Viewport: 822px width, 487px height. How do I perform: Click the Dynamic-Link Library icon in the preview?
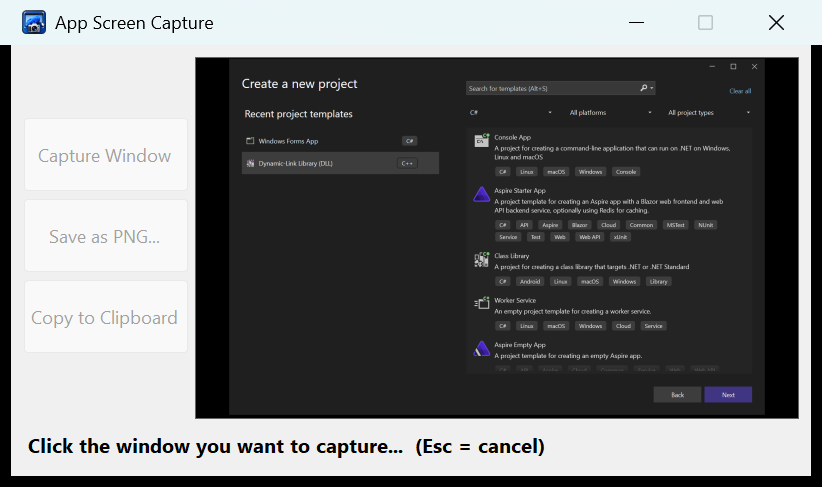pyautogui.click(x=251, y=163)
